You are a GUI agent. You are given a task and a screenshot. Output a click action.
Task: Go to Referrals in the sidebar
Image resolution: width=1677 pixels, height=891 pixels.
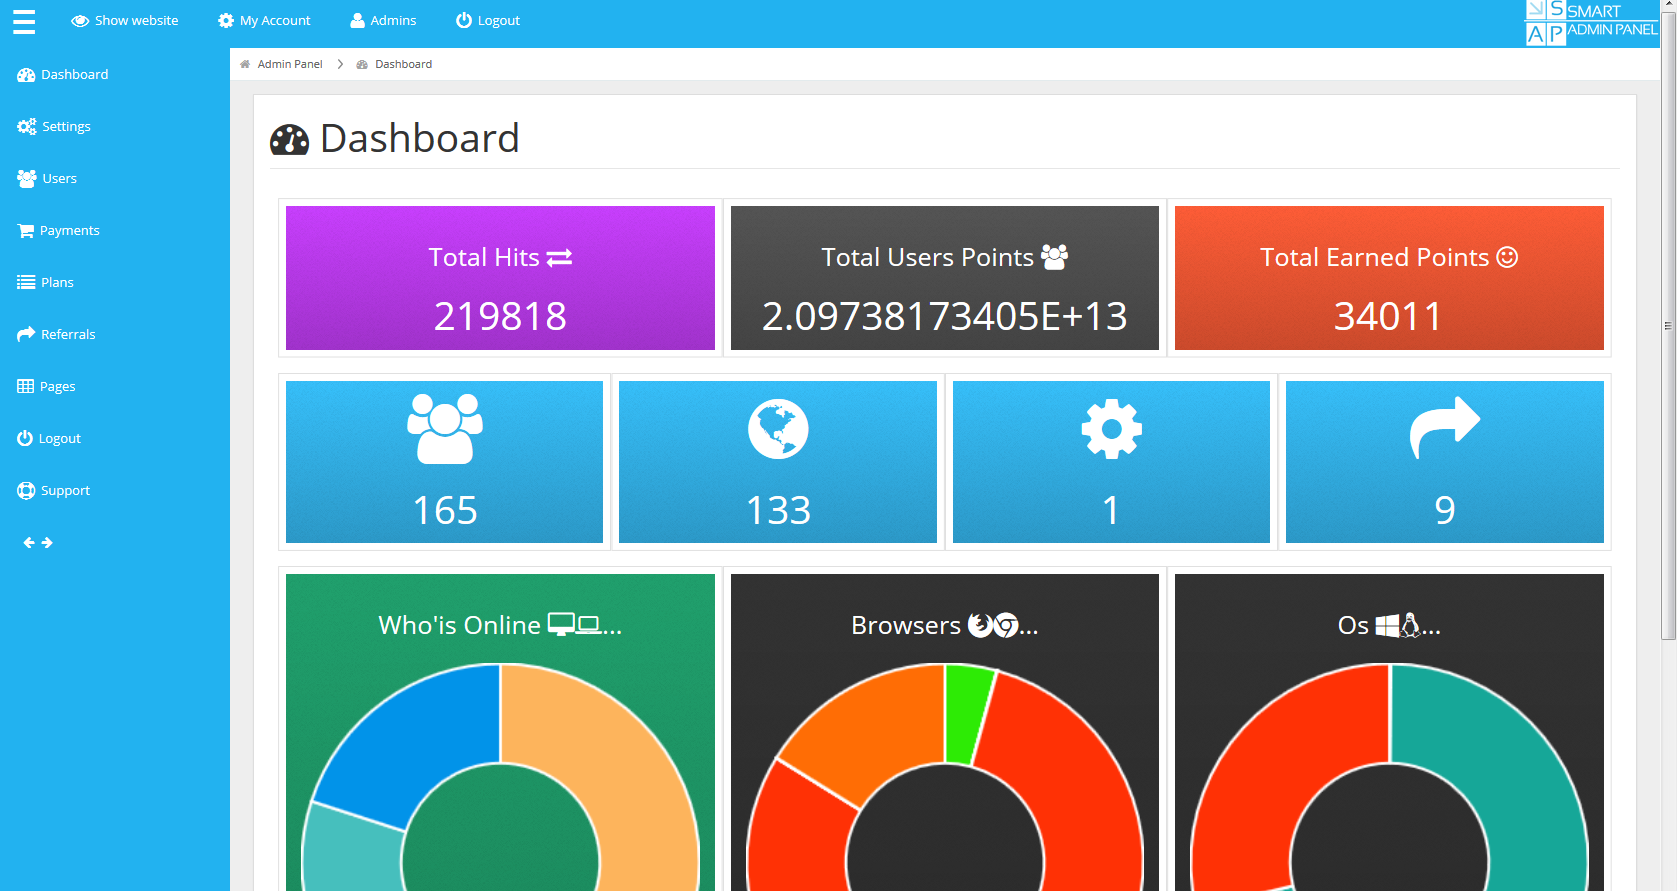point(57,335)
